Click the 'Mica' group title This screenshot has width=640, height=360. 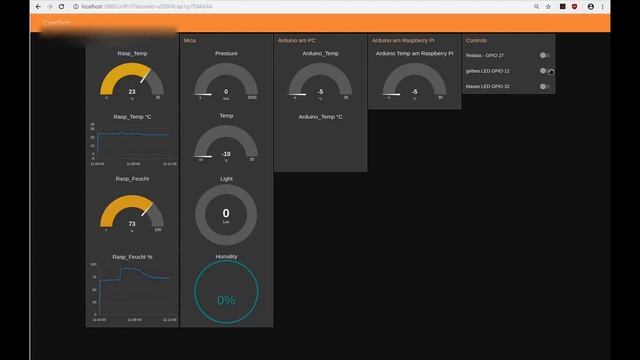coord(190,40)
